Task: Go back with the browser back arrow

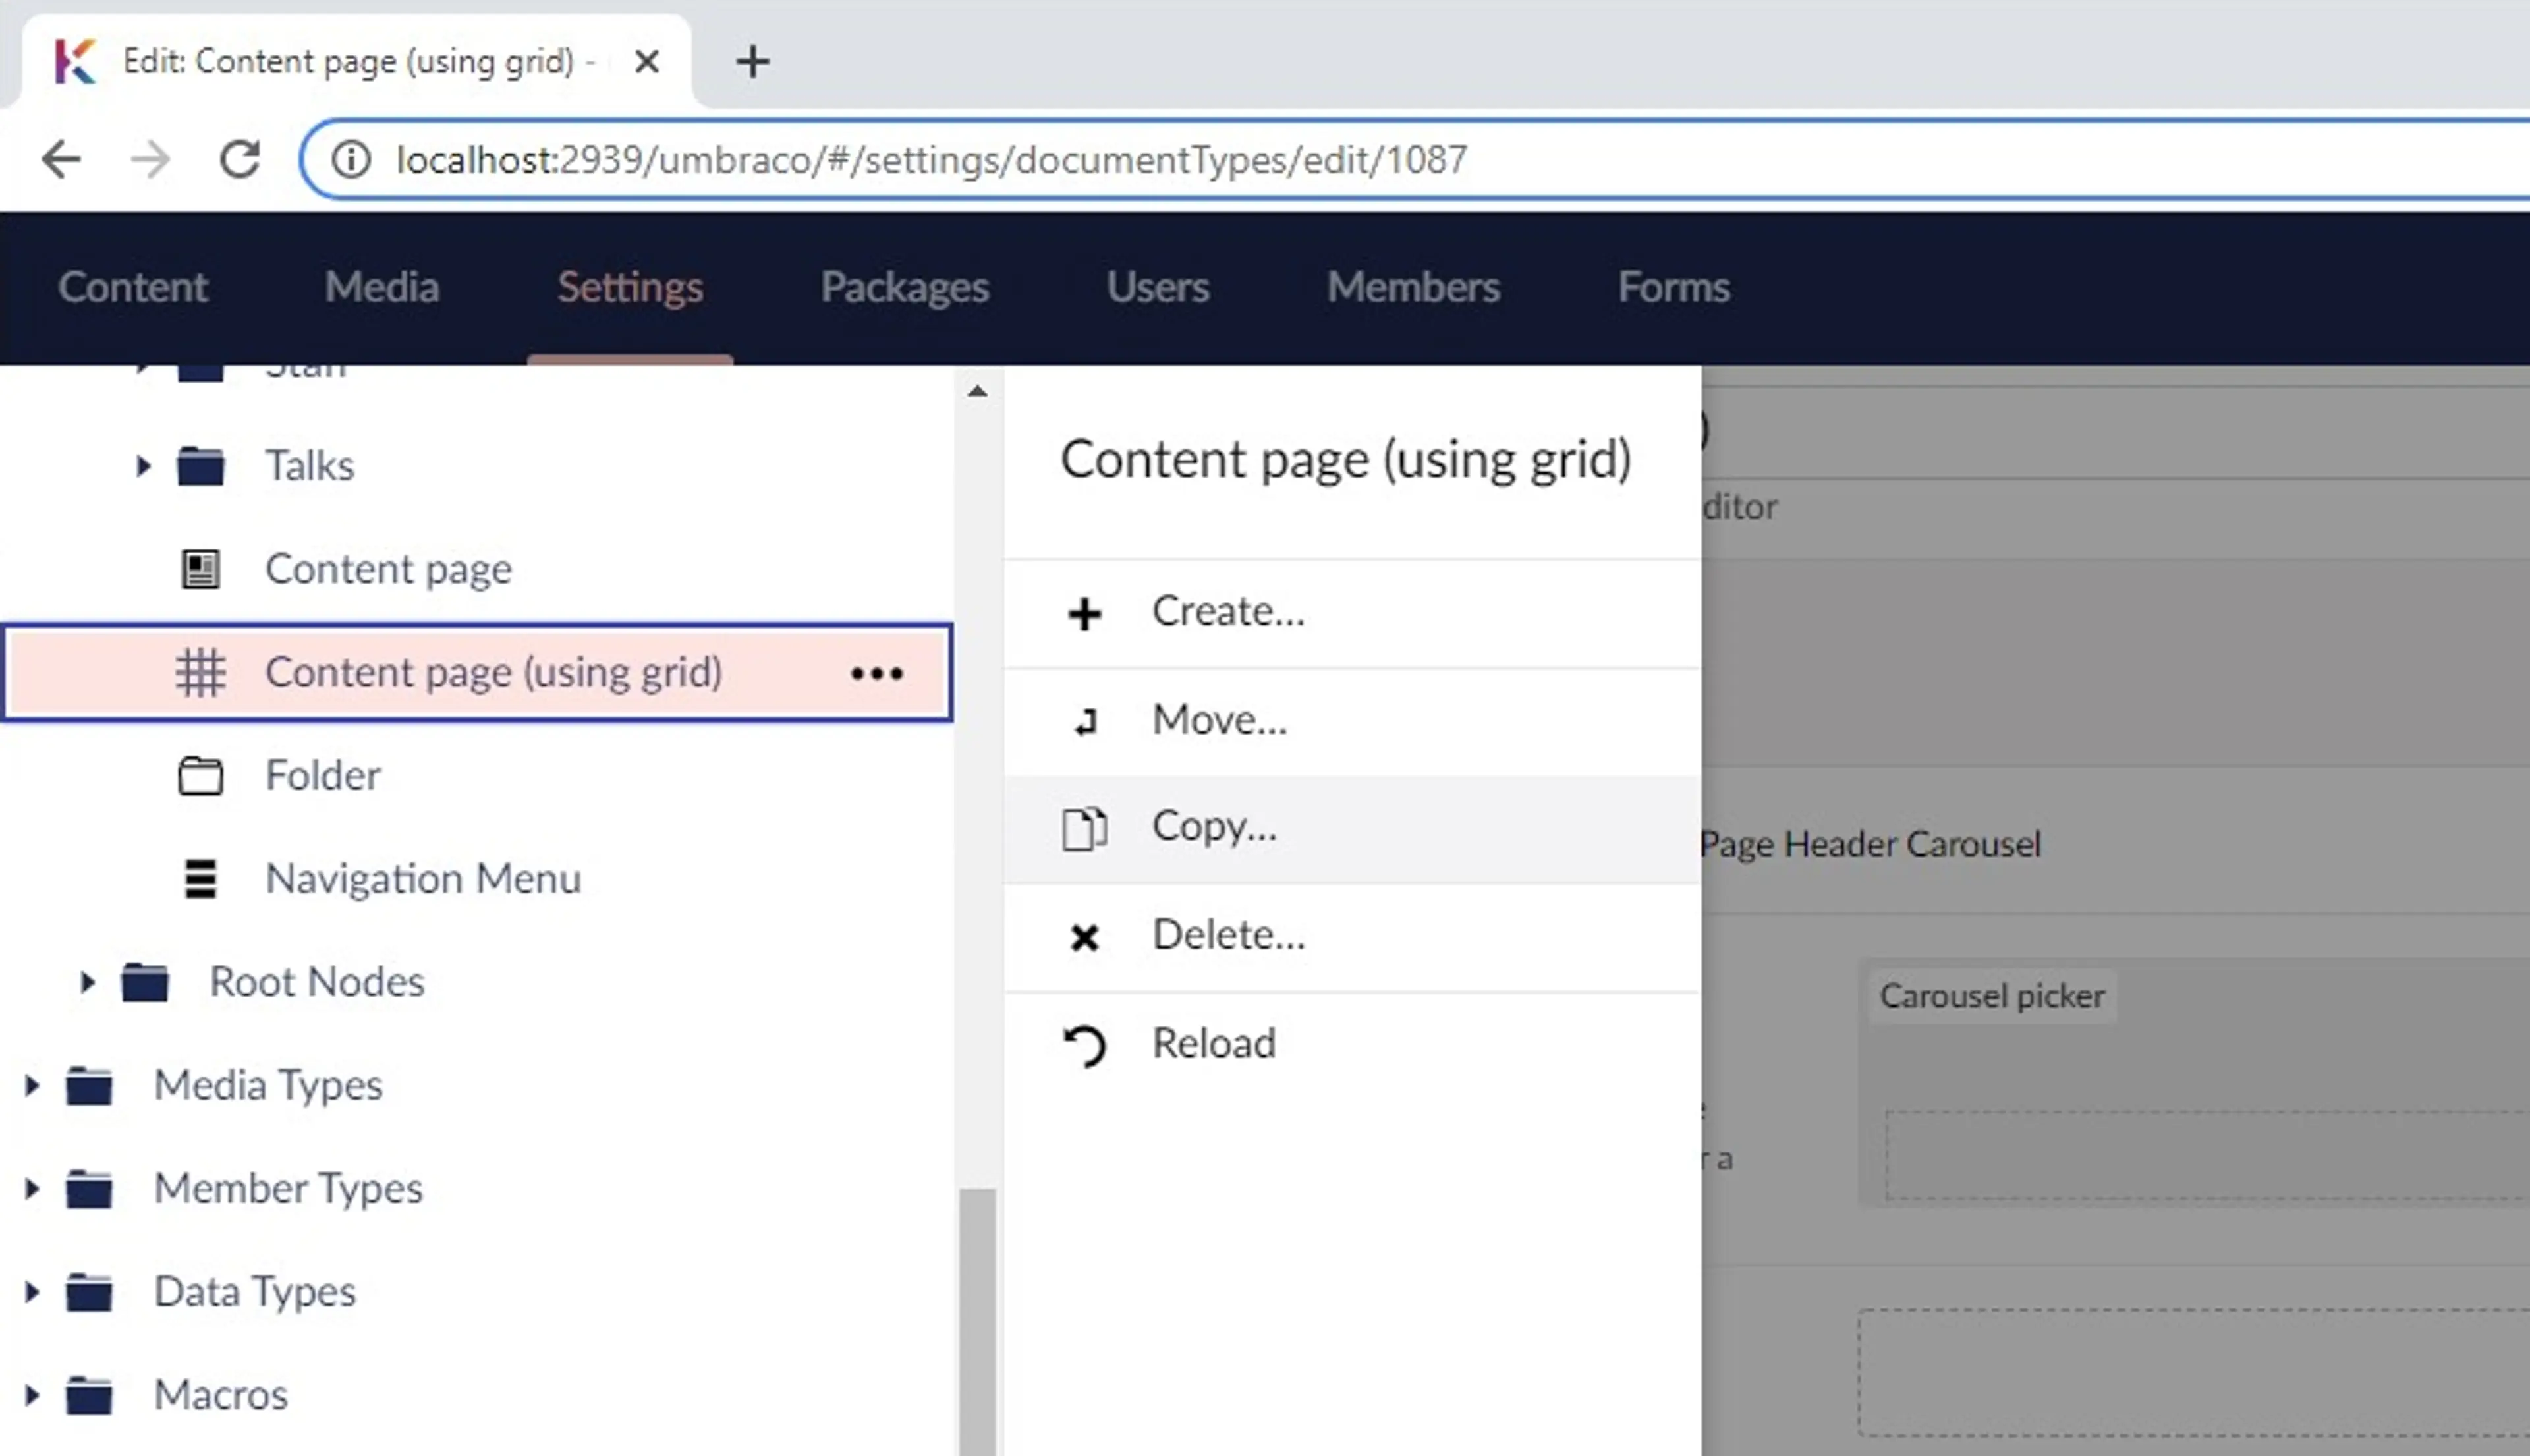Action: pos(62,159)
